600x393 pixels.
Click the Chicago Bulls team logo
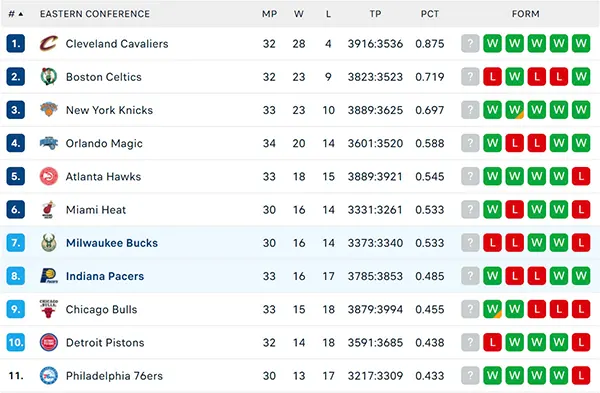coord(49,309)
